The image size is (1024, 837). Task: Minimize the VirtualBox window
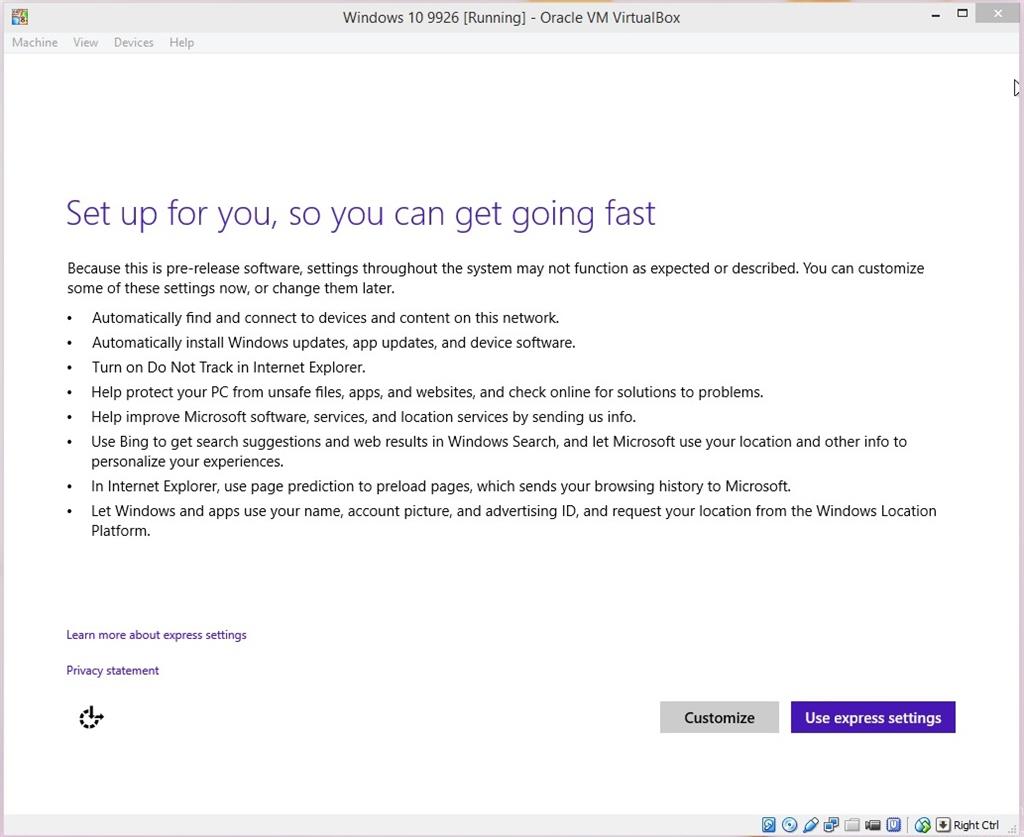point(936,14)
